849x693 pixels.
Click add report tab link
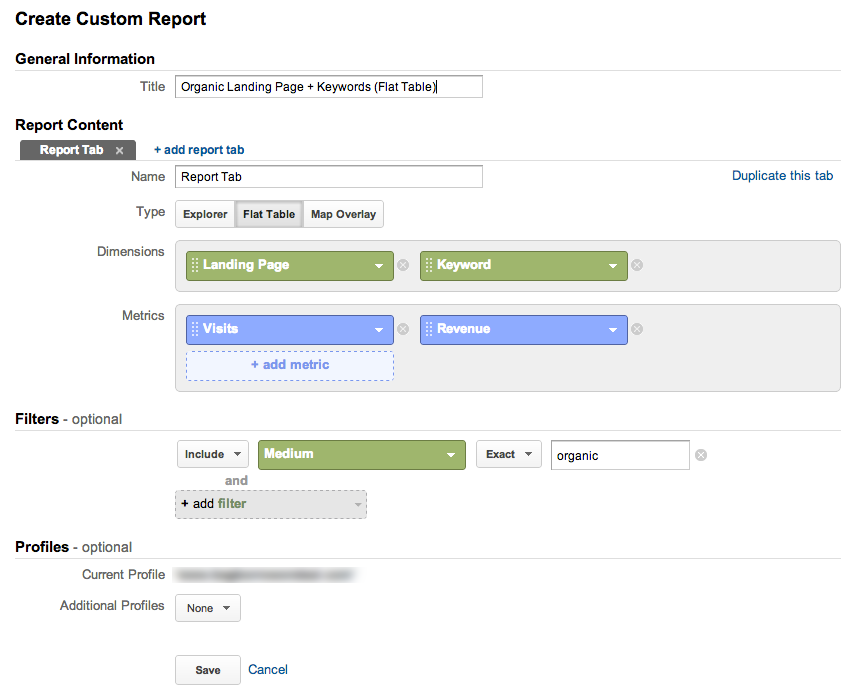pos(199,150)
